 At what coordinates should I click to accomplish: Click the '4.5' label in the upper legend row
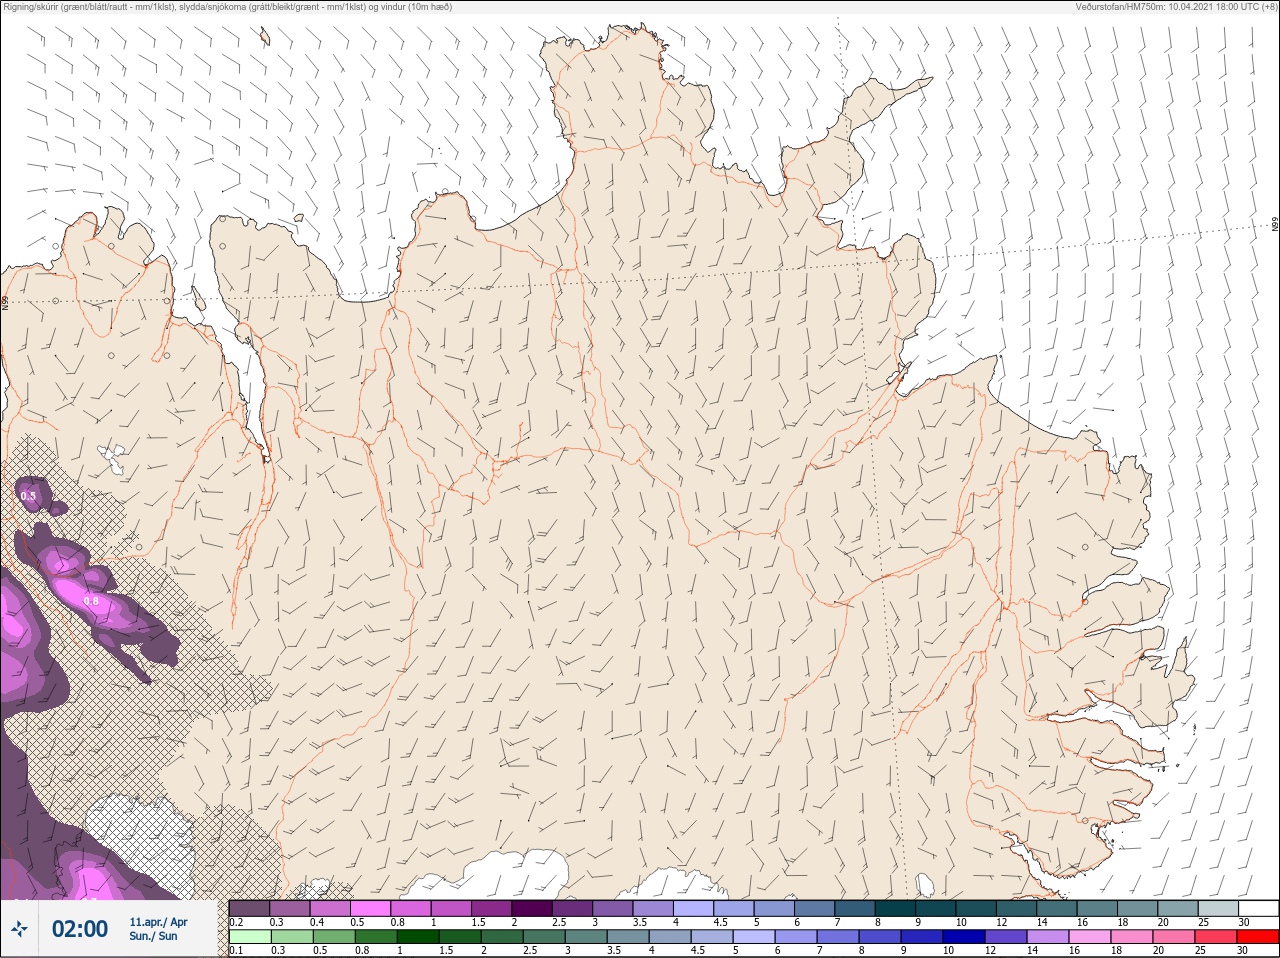720,922
